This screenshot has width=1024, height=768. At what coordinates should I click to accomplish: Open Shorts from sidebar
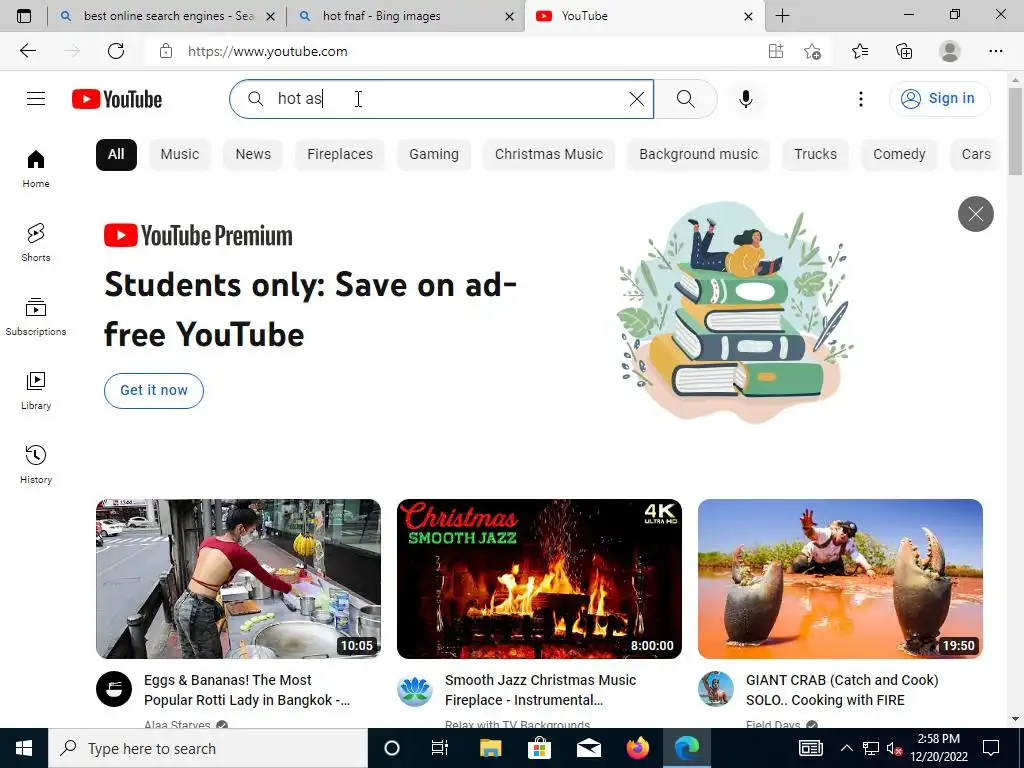pyautogui.click(x=36, y=242)
